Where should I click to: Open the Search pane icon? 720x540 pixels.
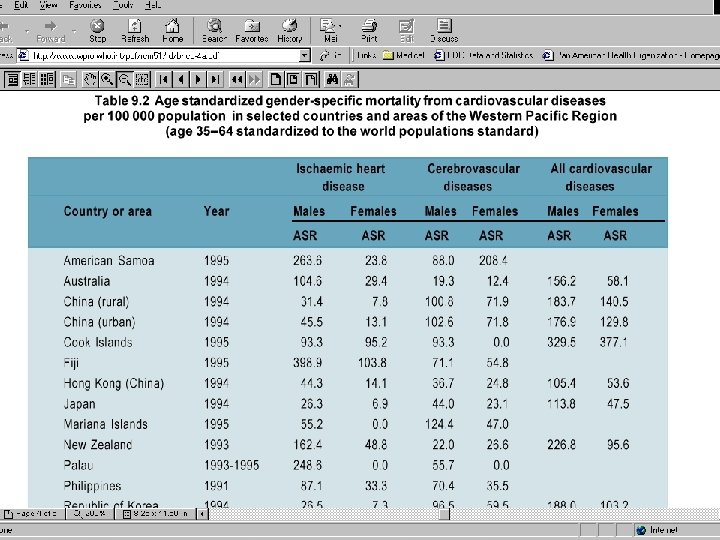(214, 31)
